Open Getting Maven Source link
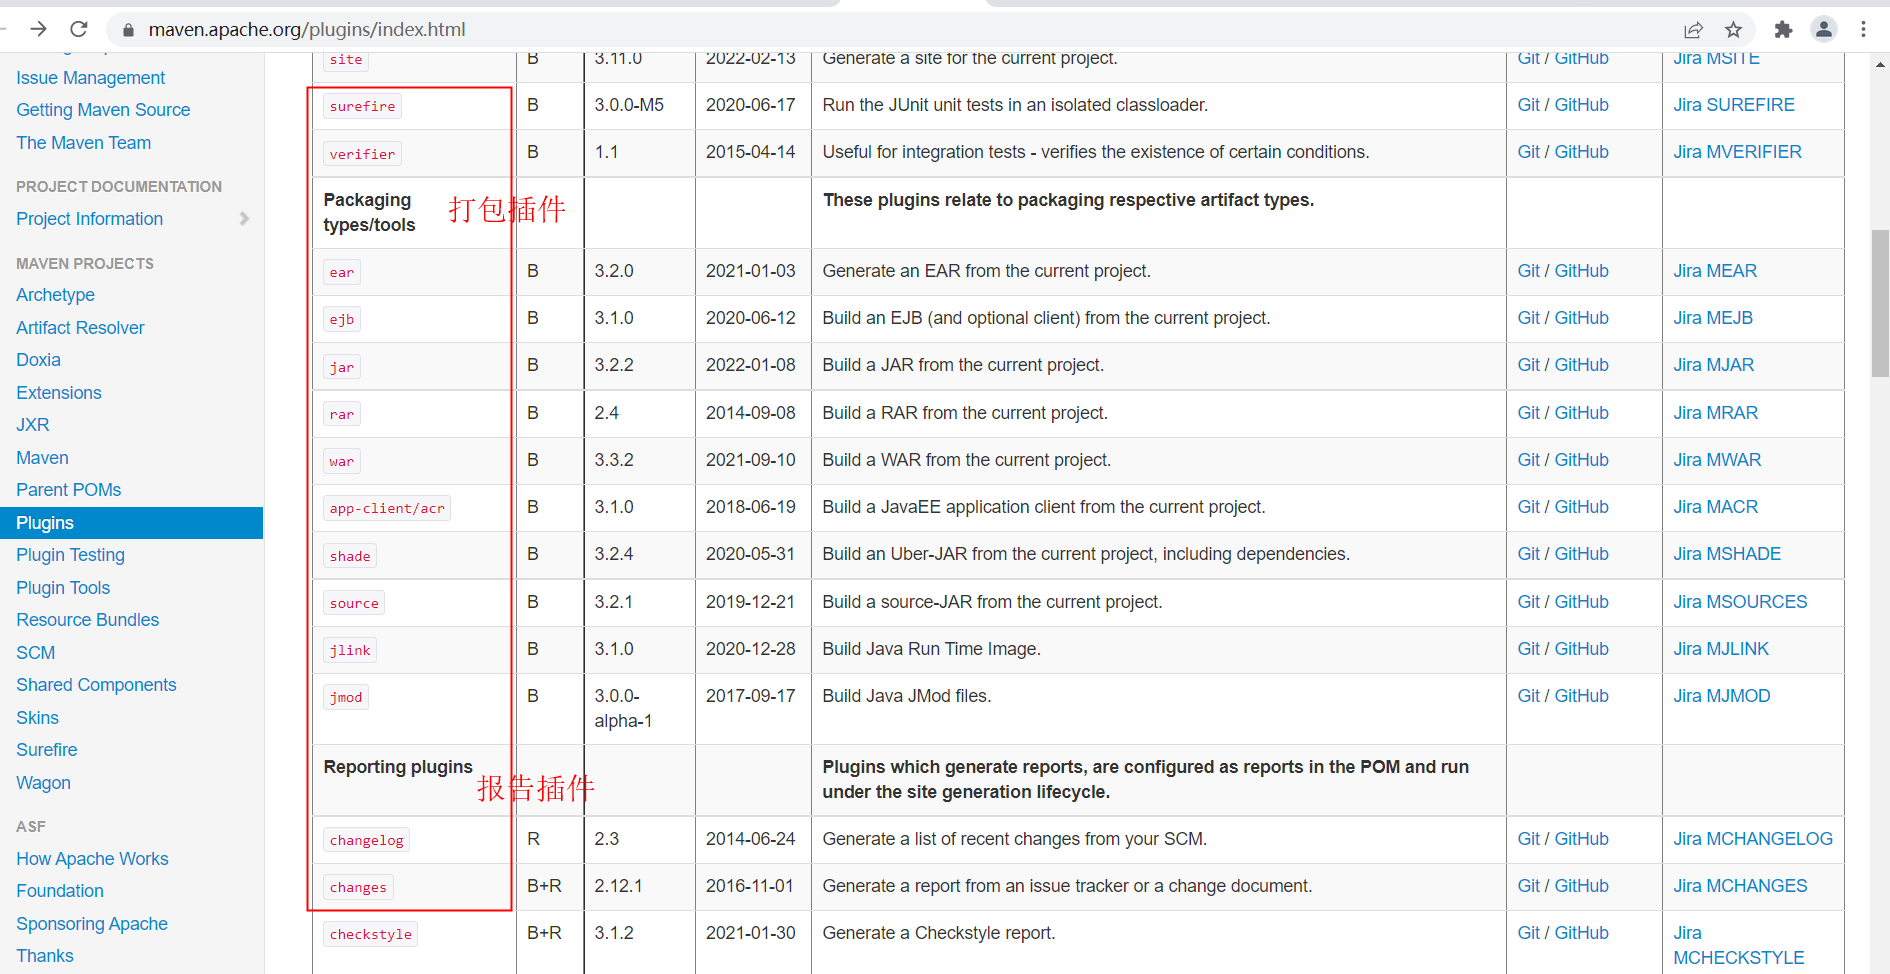The width and height of the screenshot is (1890, 974). click(103, 110)
